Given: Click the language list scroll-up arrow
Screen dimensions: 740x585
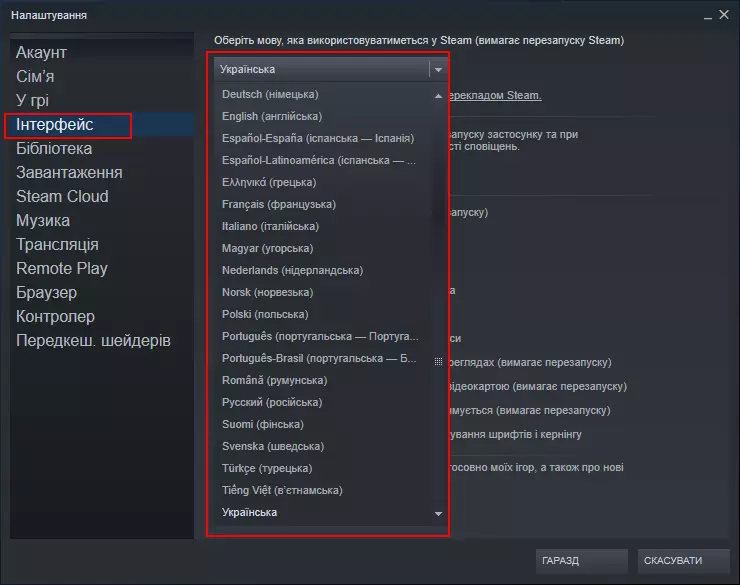Looking at the screenshot, I should (438, 96).
